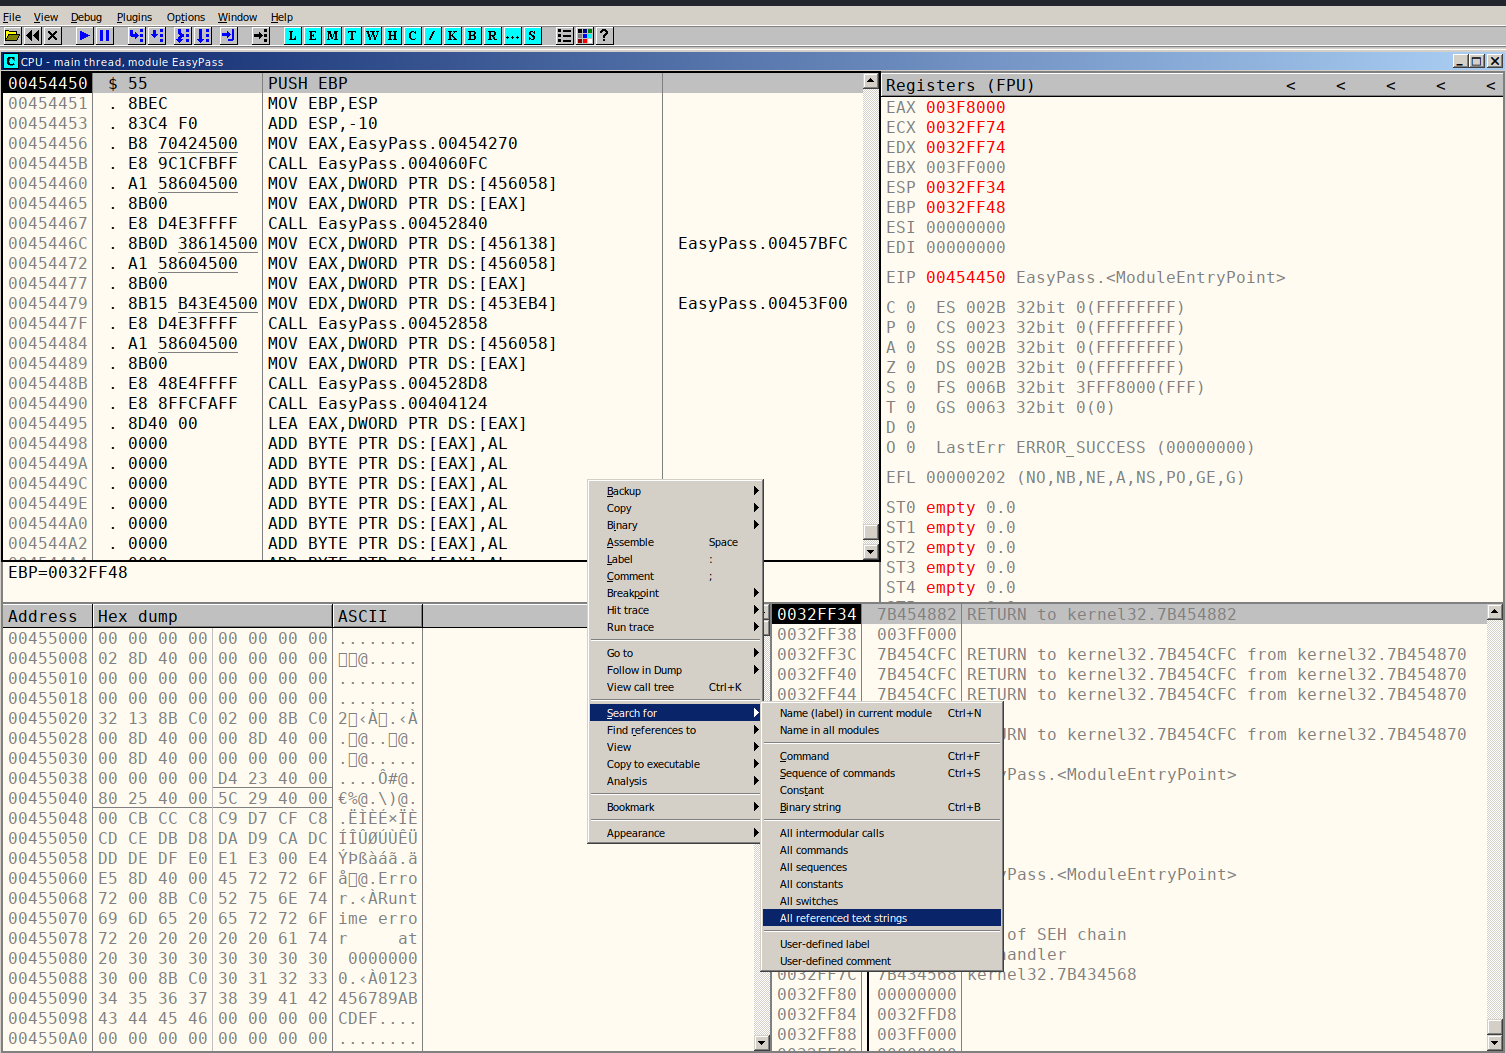Click the Go to address icon
The width and height of the screenshot is (1506, 1053).
261,36
